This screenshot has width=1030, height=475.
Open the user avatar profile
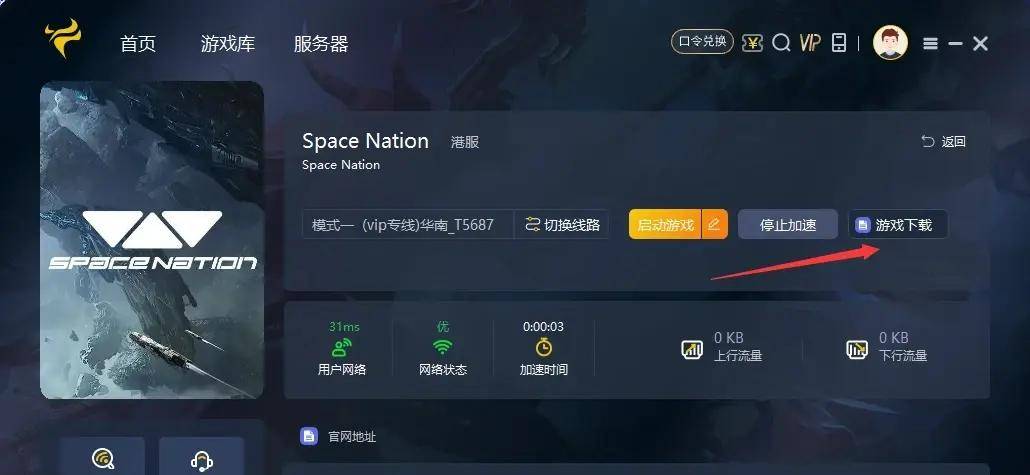click(890, 43)
